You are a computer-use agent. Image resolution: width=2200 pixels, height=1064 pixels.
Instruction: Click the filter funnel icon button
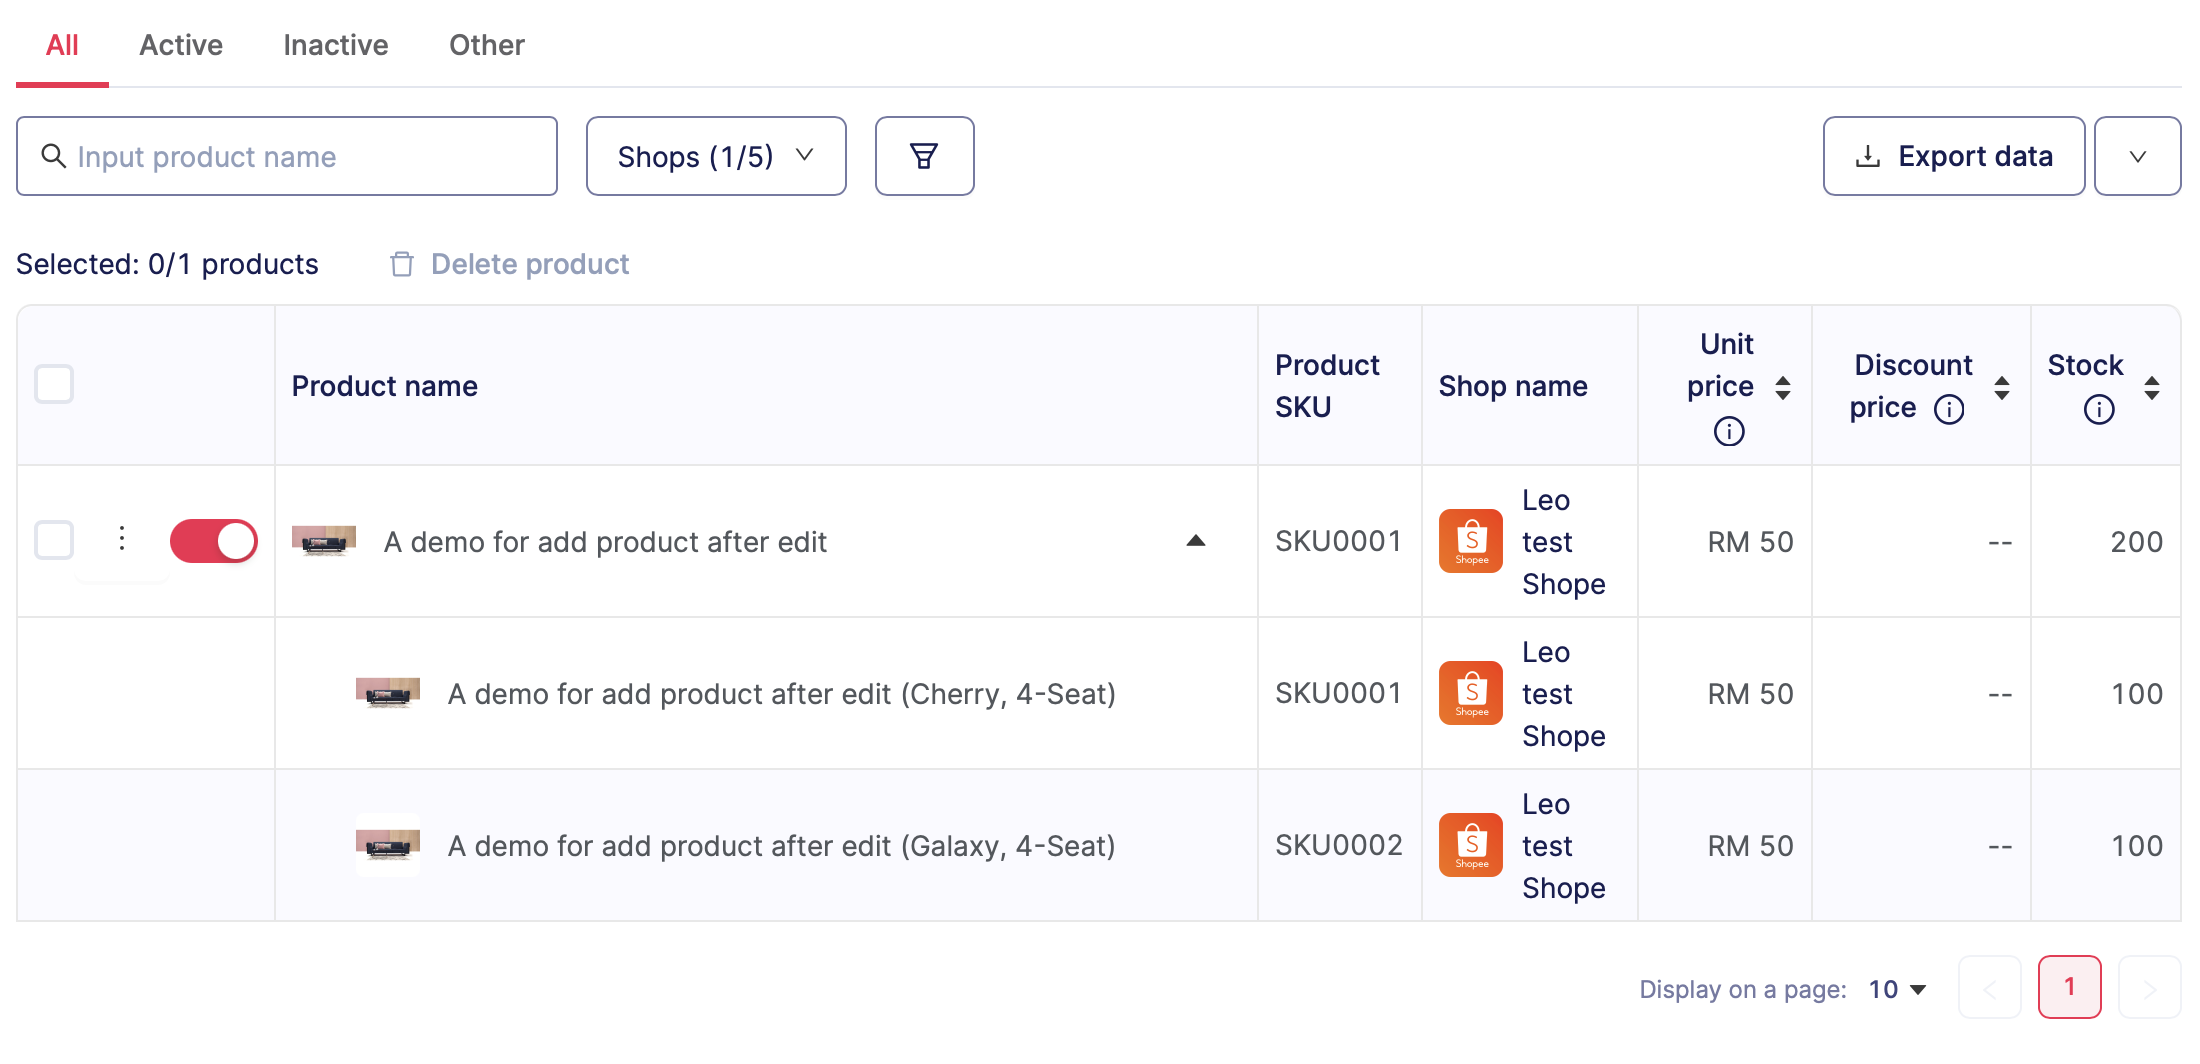[x=924, y=156]
